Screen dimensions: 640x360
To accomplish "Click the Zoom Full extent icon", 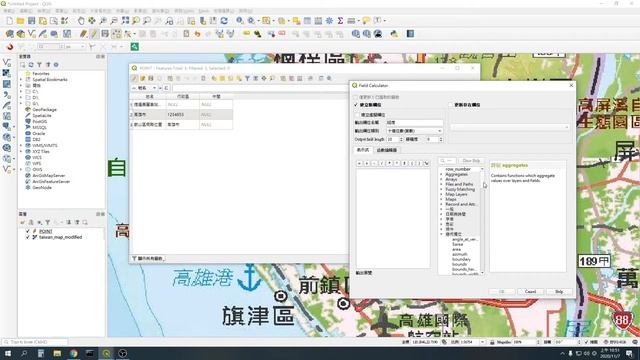I will tap(125, 21).
